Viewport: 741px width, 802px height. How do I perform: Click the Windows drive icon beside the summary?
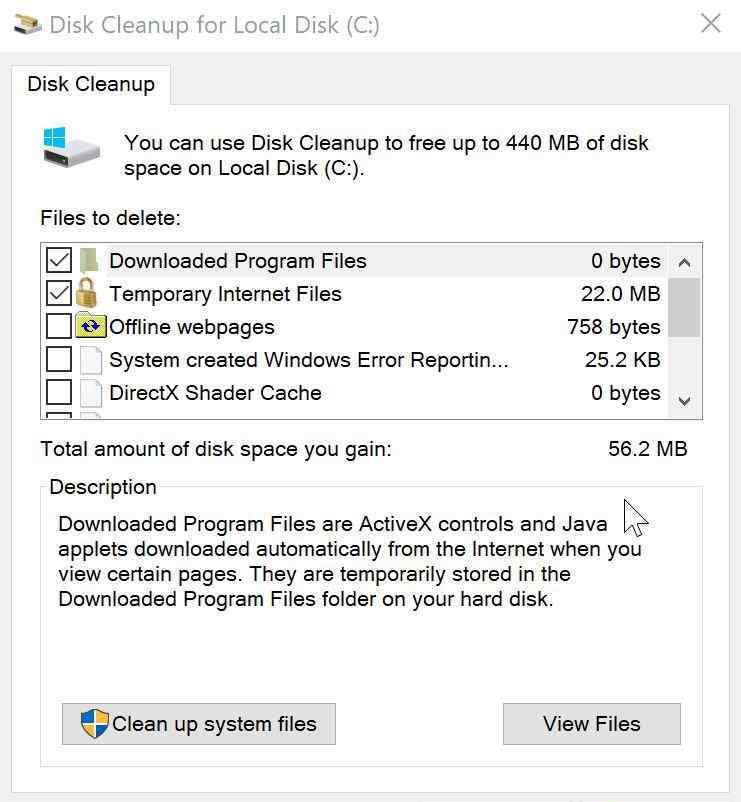click(71, 147)
